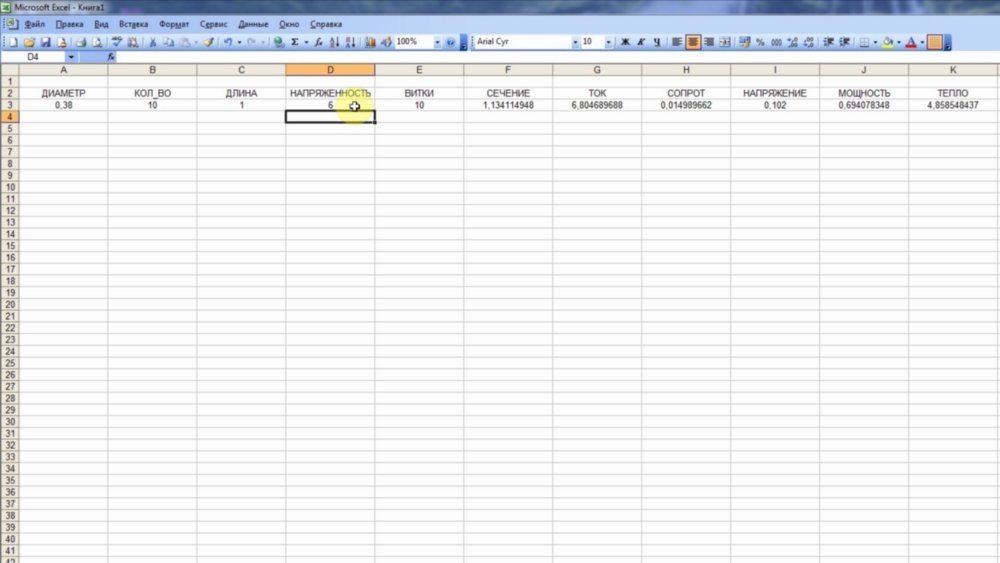Open the Сервис menu
This screenshot has height=563, width=1000.
click(213, 24)
